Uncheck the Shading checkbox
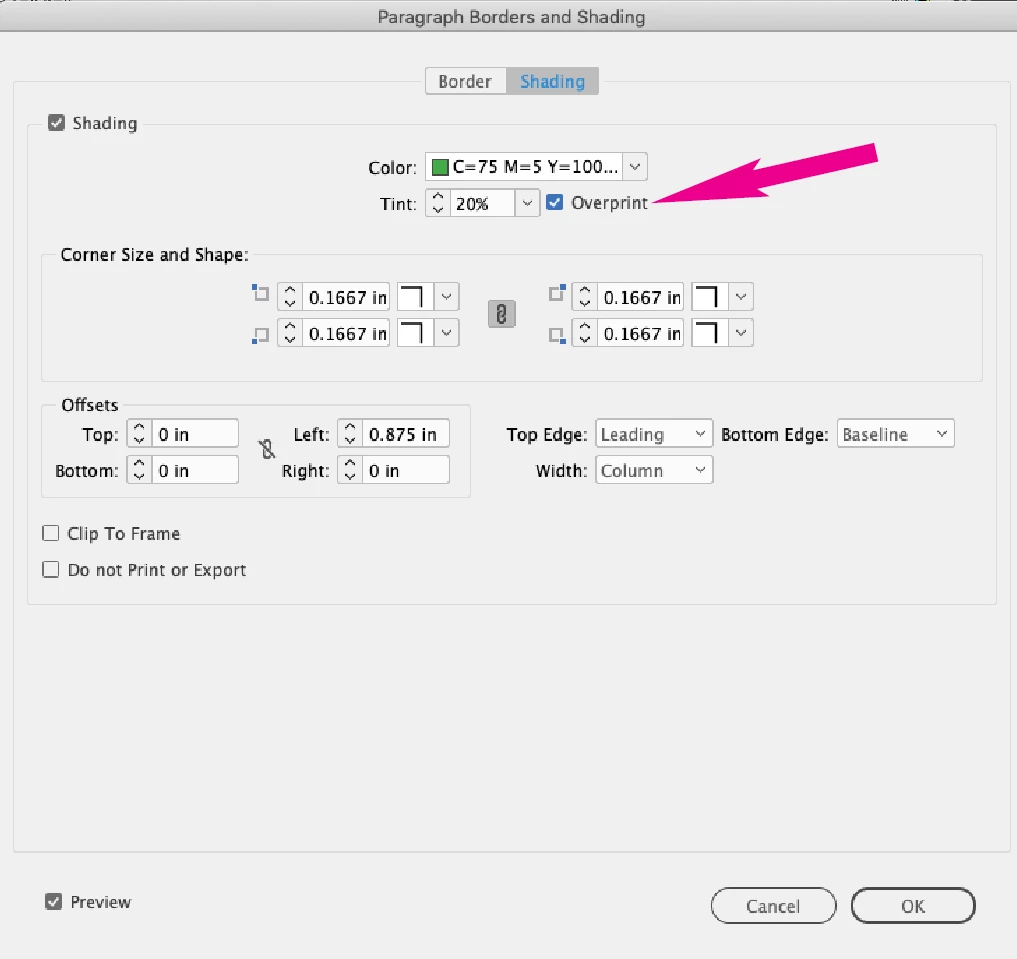The height and width of the screenshot is (959, 1017). pyautogui.click(x=56, y=123)
